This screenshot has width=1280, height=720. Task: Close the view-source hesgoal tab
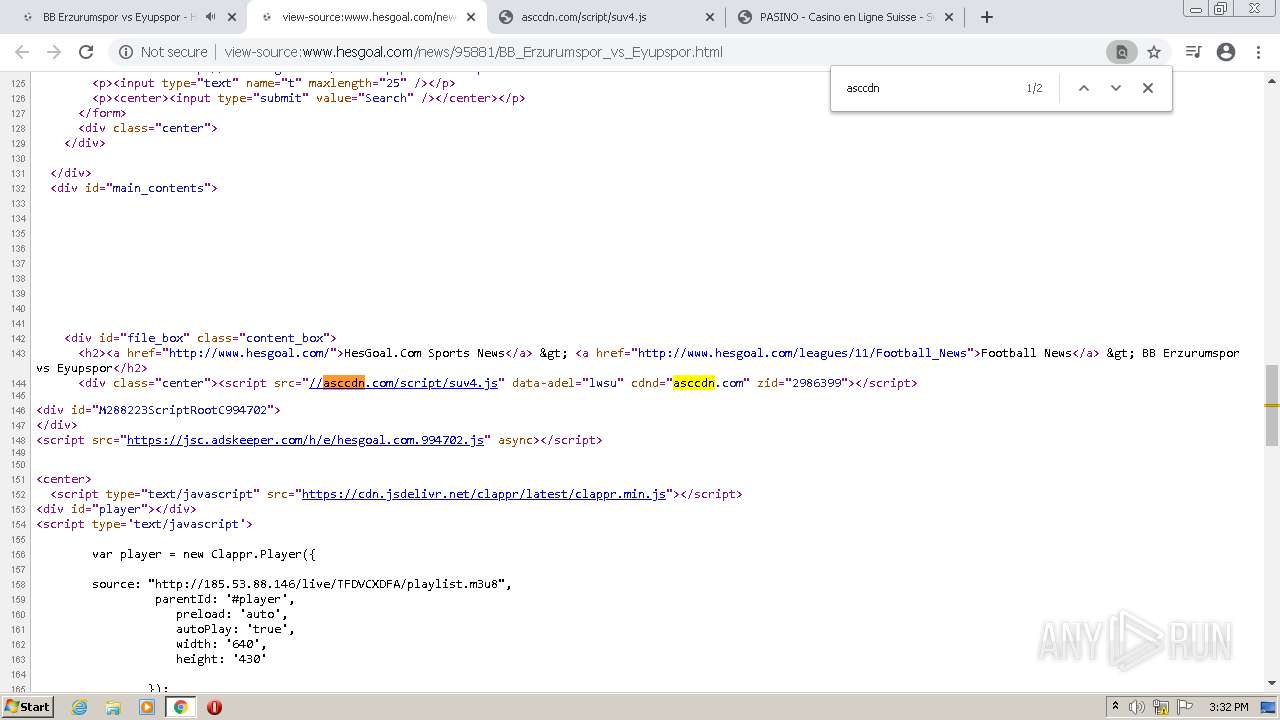coord(471,17)
